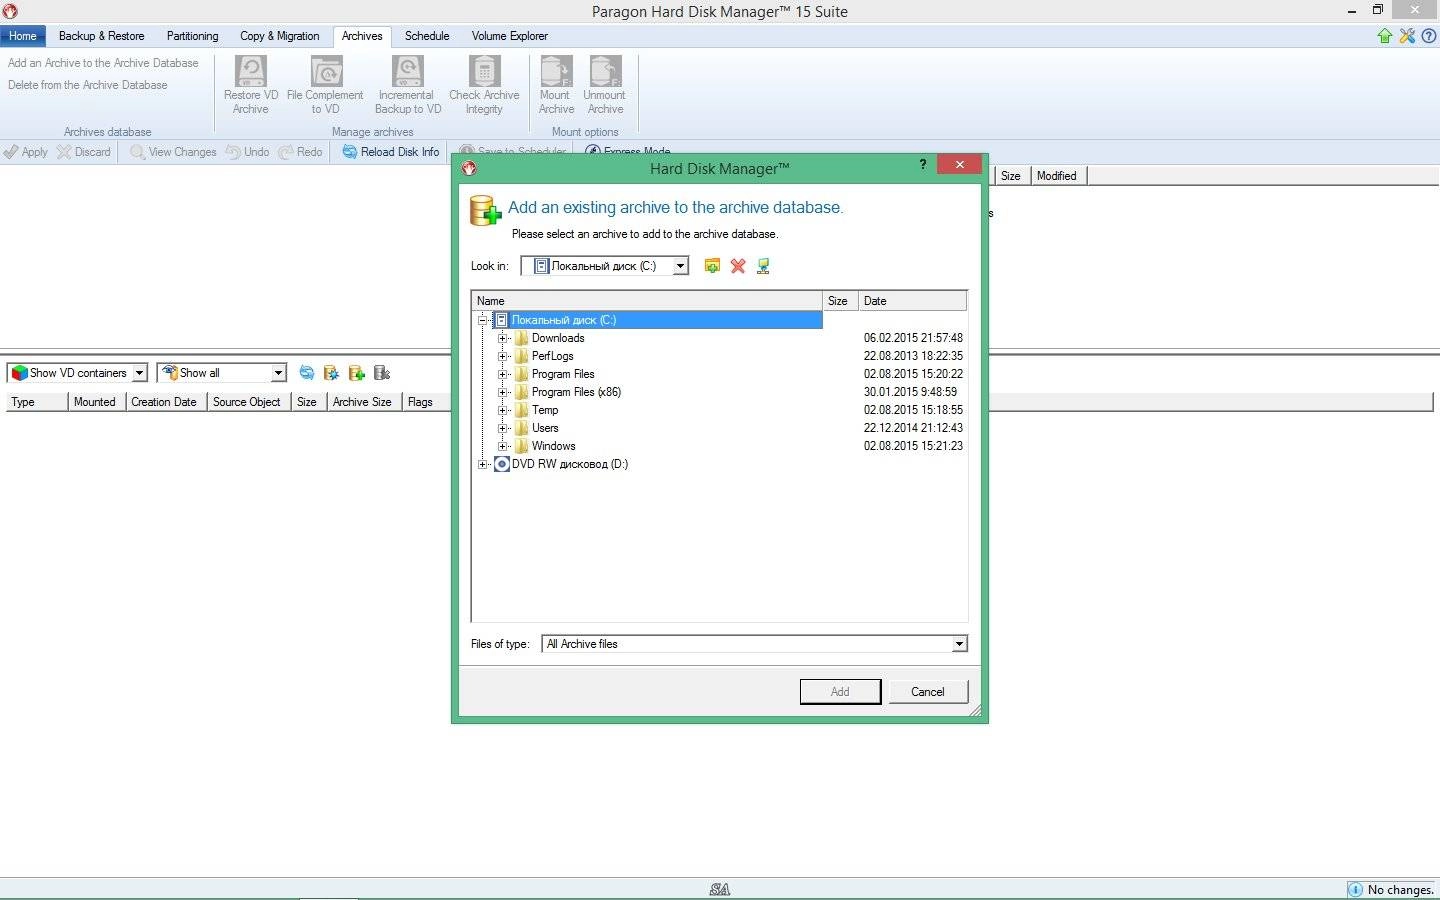Open the Show all filter dropdown
This screenshot has width=1440, height=900.
[278, 373]
